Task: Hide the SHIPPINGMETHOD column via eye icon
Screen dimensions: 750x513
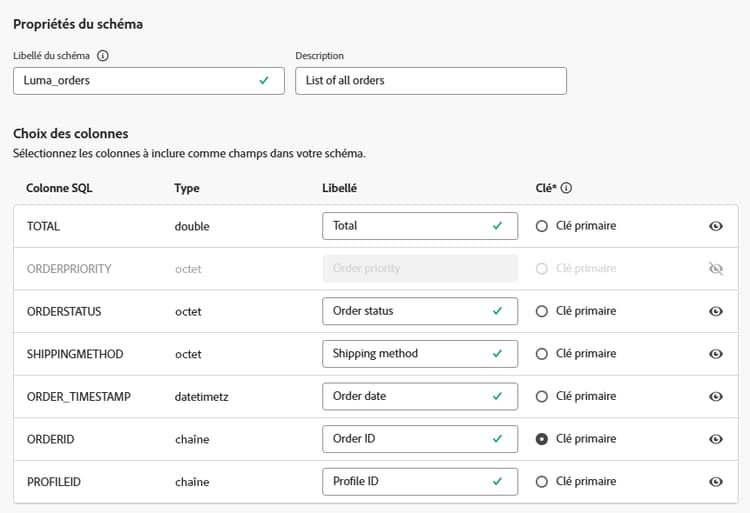Action: pyautogui.click(x=715, y=354)
